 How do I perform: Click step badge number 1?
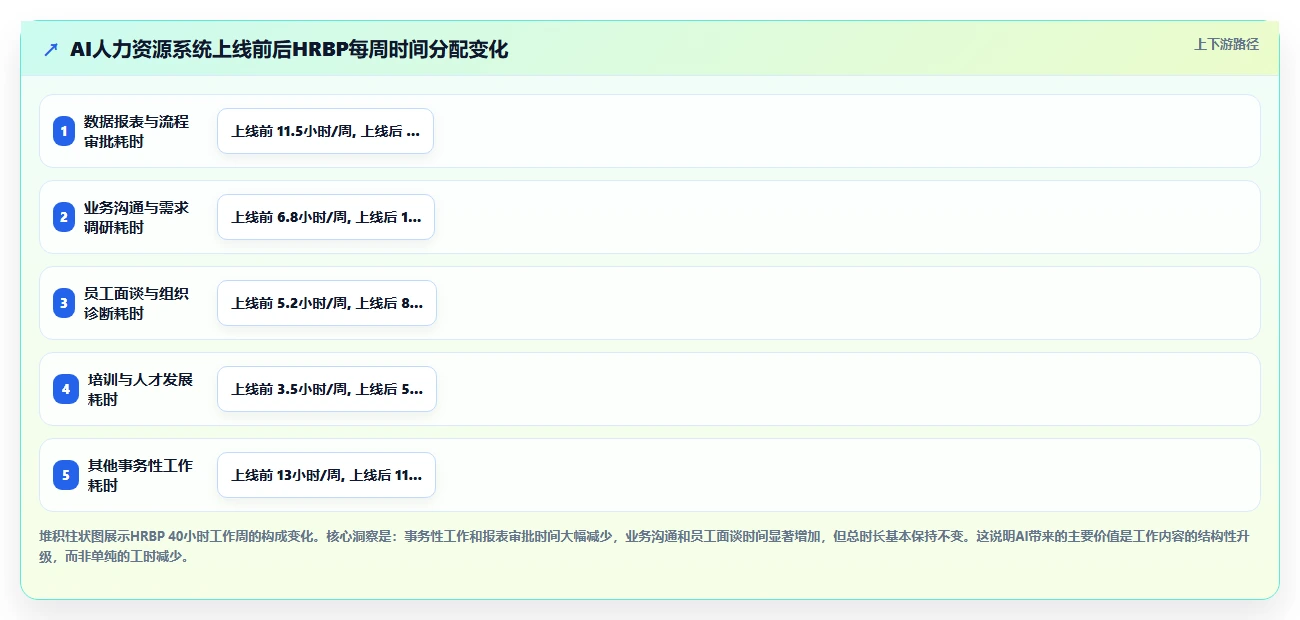pos(64,131)
